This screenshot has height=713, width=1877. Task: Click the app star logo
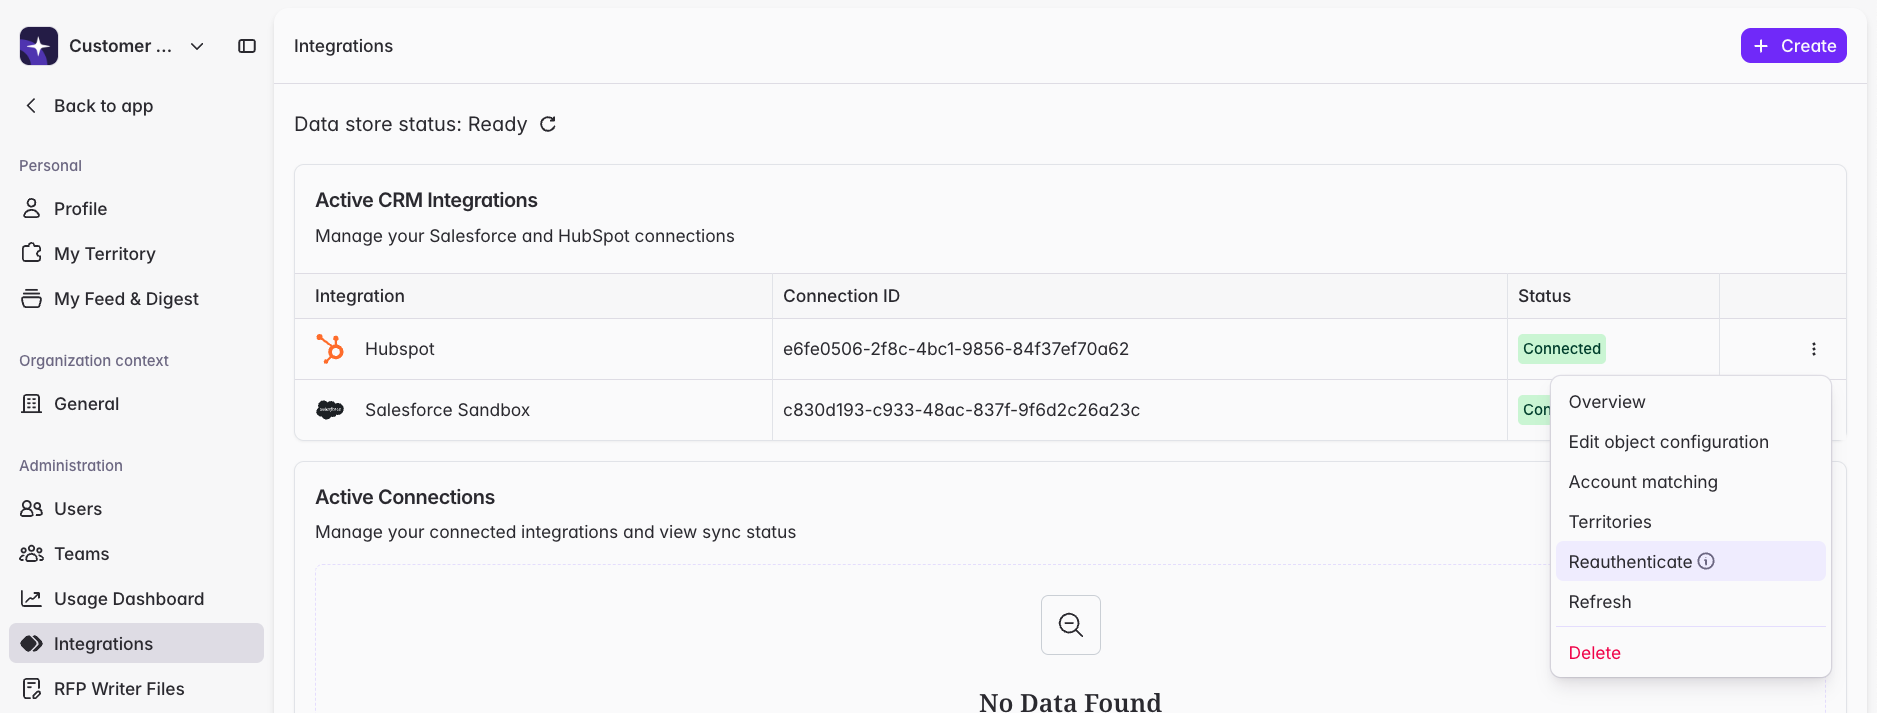[39, 46]
